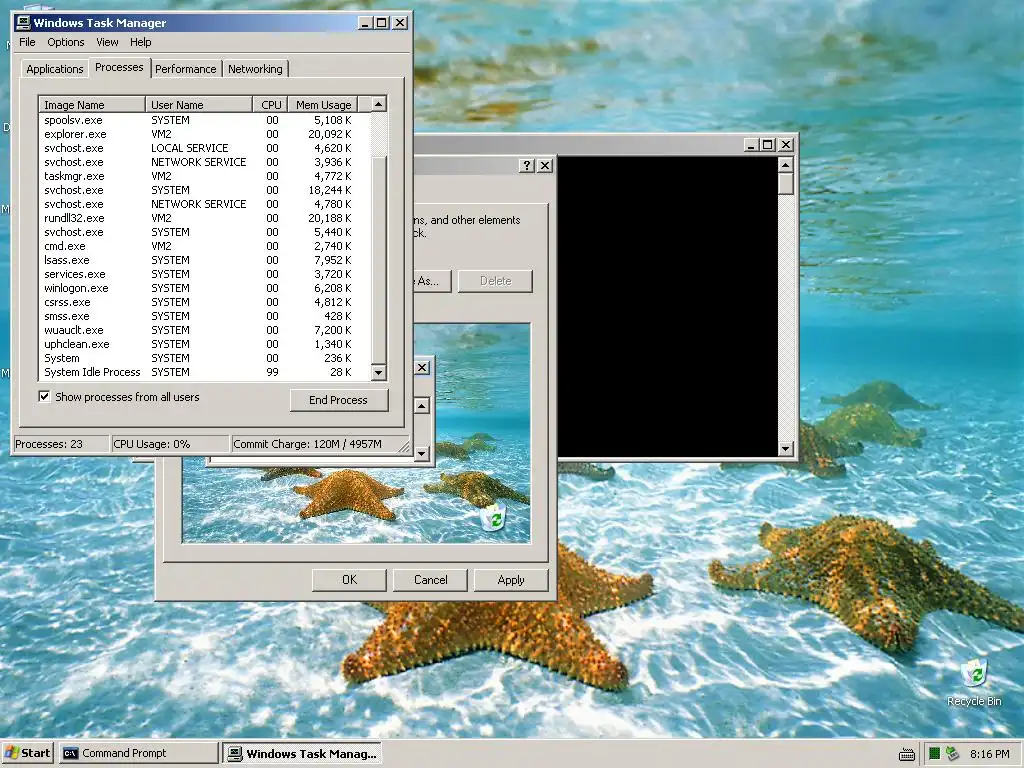Select the csrss.exe process row
1024x768 pixels.
click(x=204, y=302)
